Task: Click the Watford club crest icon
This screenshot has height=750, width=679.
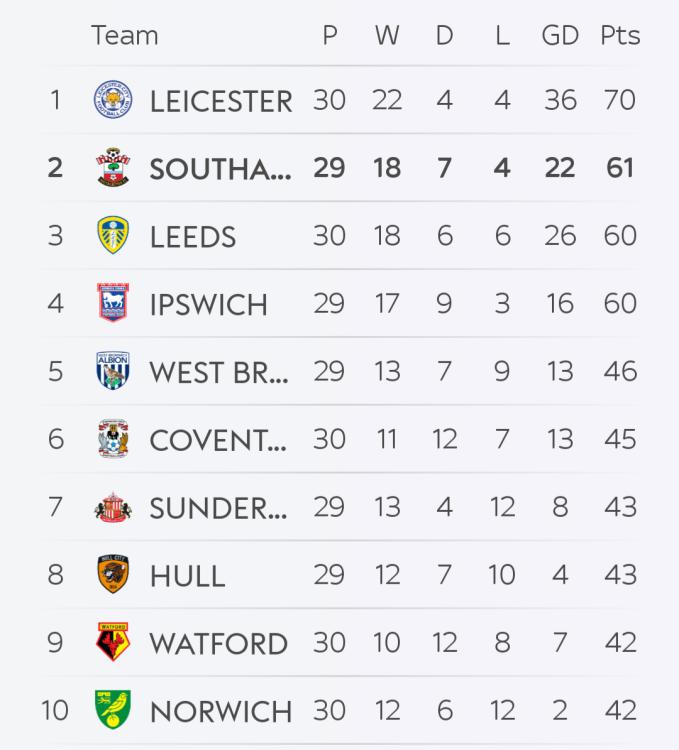Action: coord(113,643)
